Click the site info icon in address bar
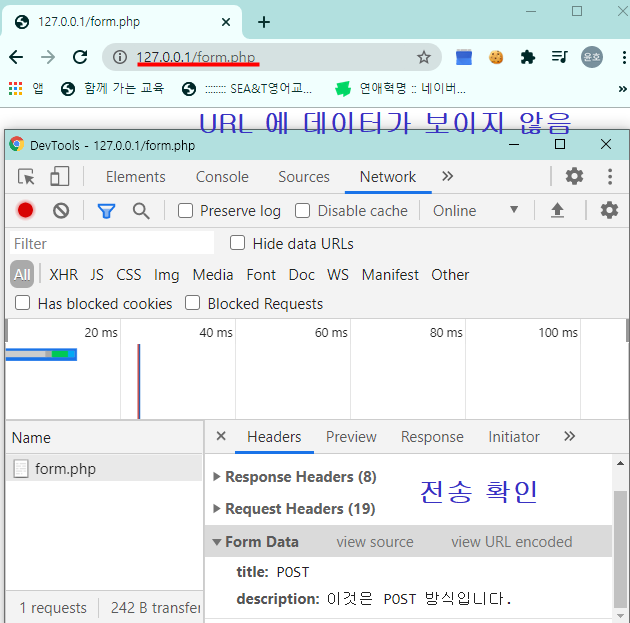The image size is (630, 623). 119,57
